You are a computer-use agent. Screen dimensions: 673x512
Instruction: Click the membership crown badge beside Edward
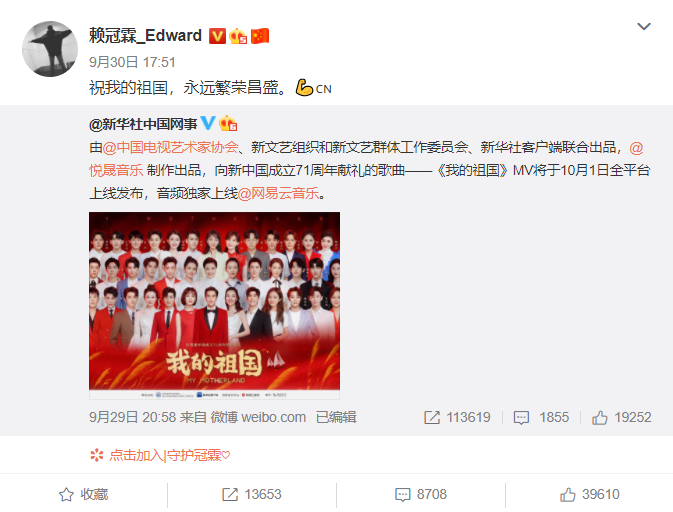click(x=238, y=36)
